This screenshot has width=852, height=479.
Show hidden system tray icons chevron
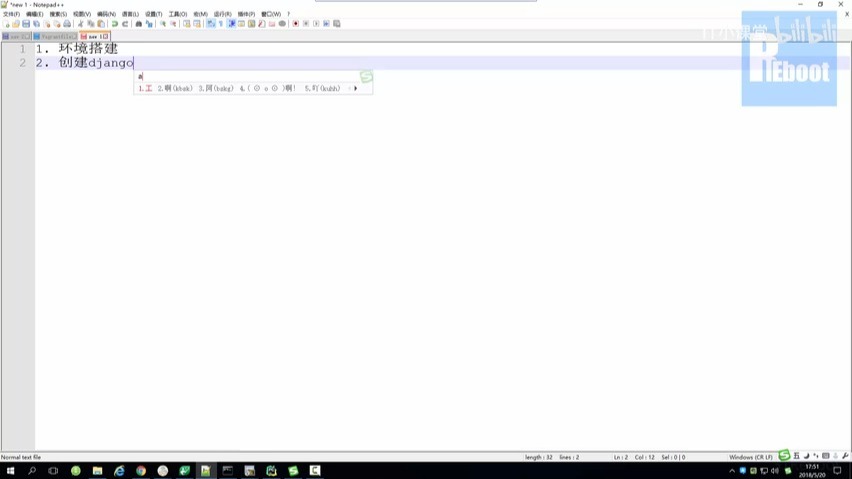(x=732, y=470)
